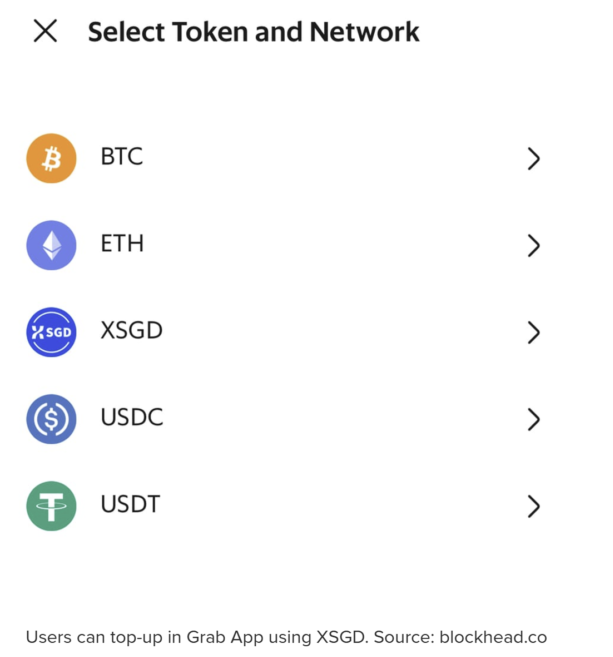The height and width of the screenshot is (657, 613).
Task: Open USDT networks via right chevron
Action: tap(533, 506)
